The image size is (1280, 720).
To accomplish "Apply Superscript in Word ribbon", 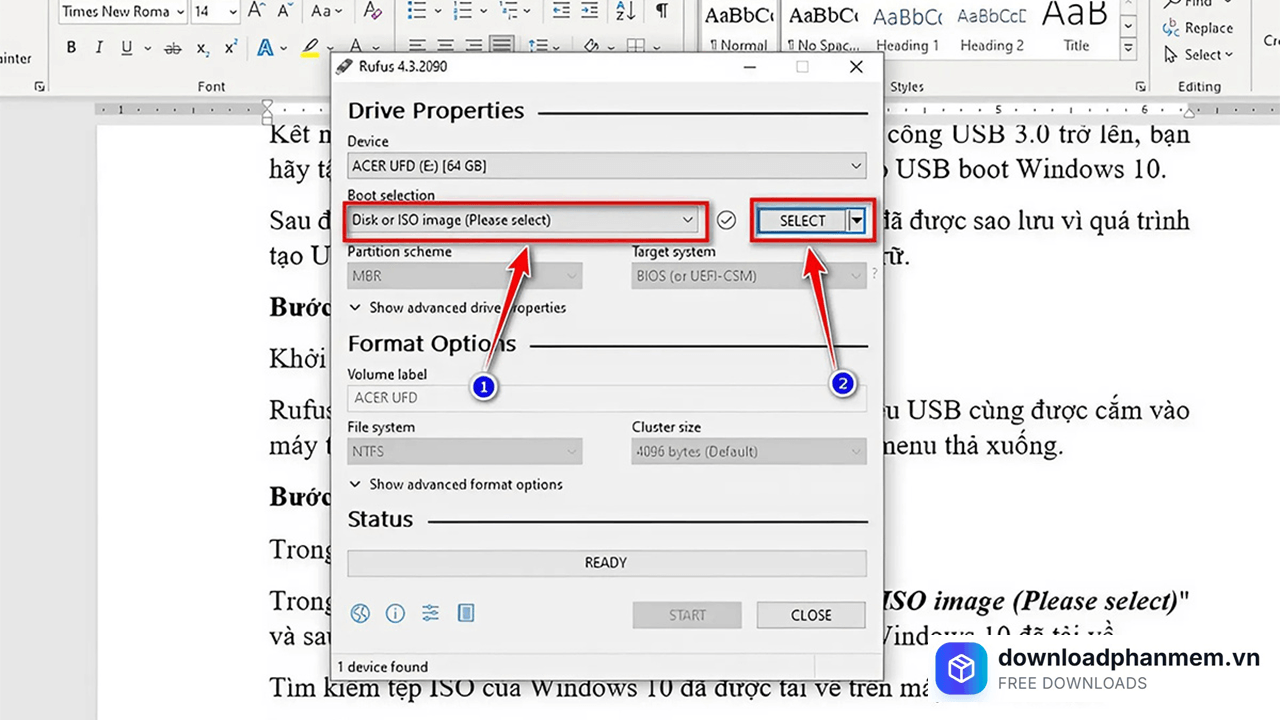I will pyautogui.click(x=231, y=48).
